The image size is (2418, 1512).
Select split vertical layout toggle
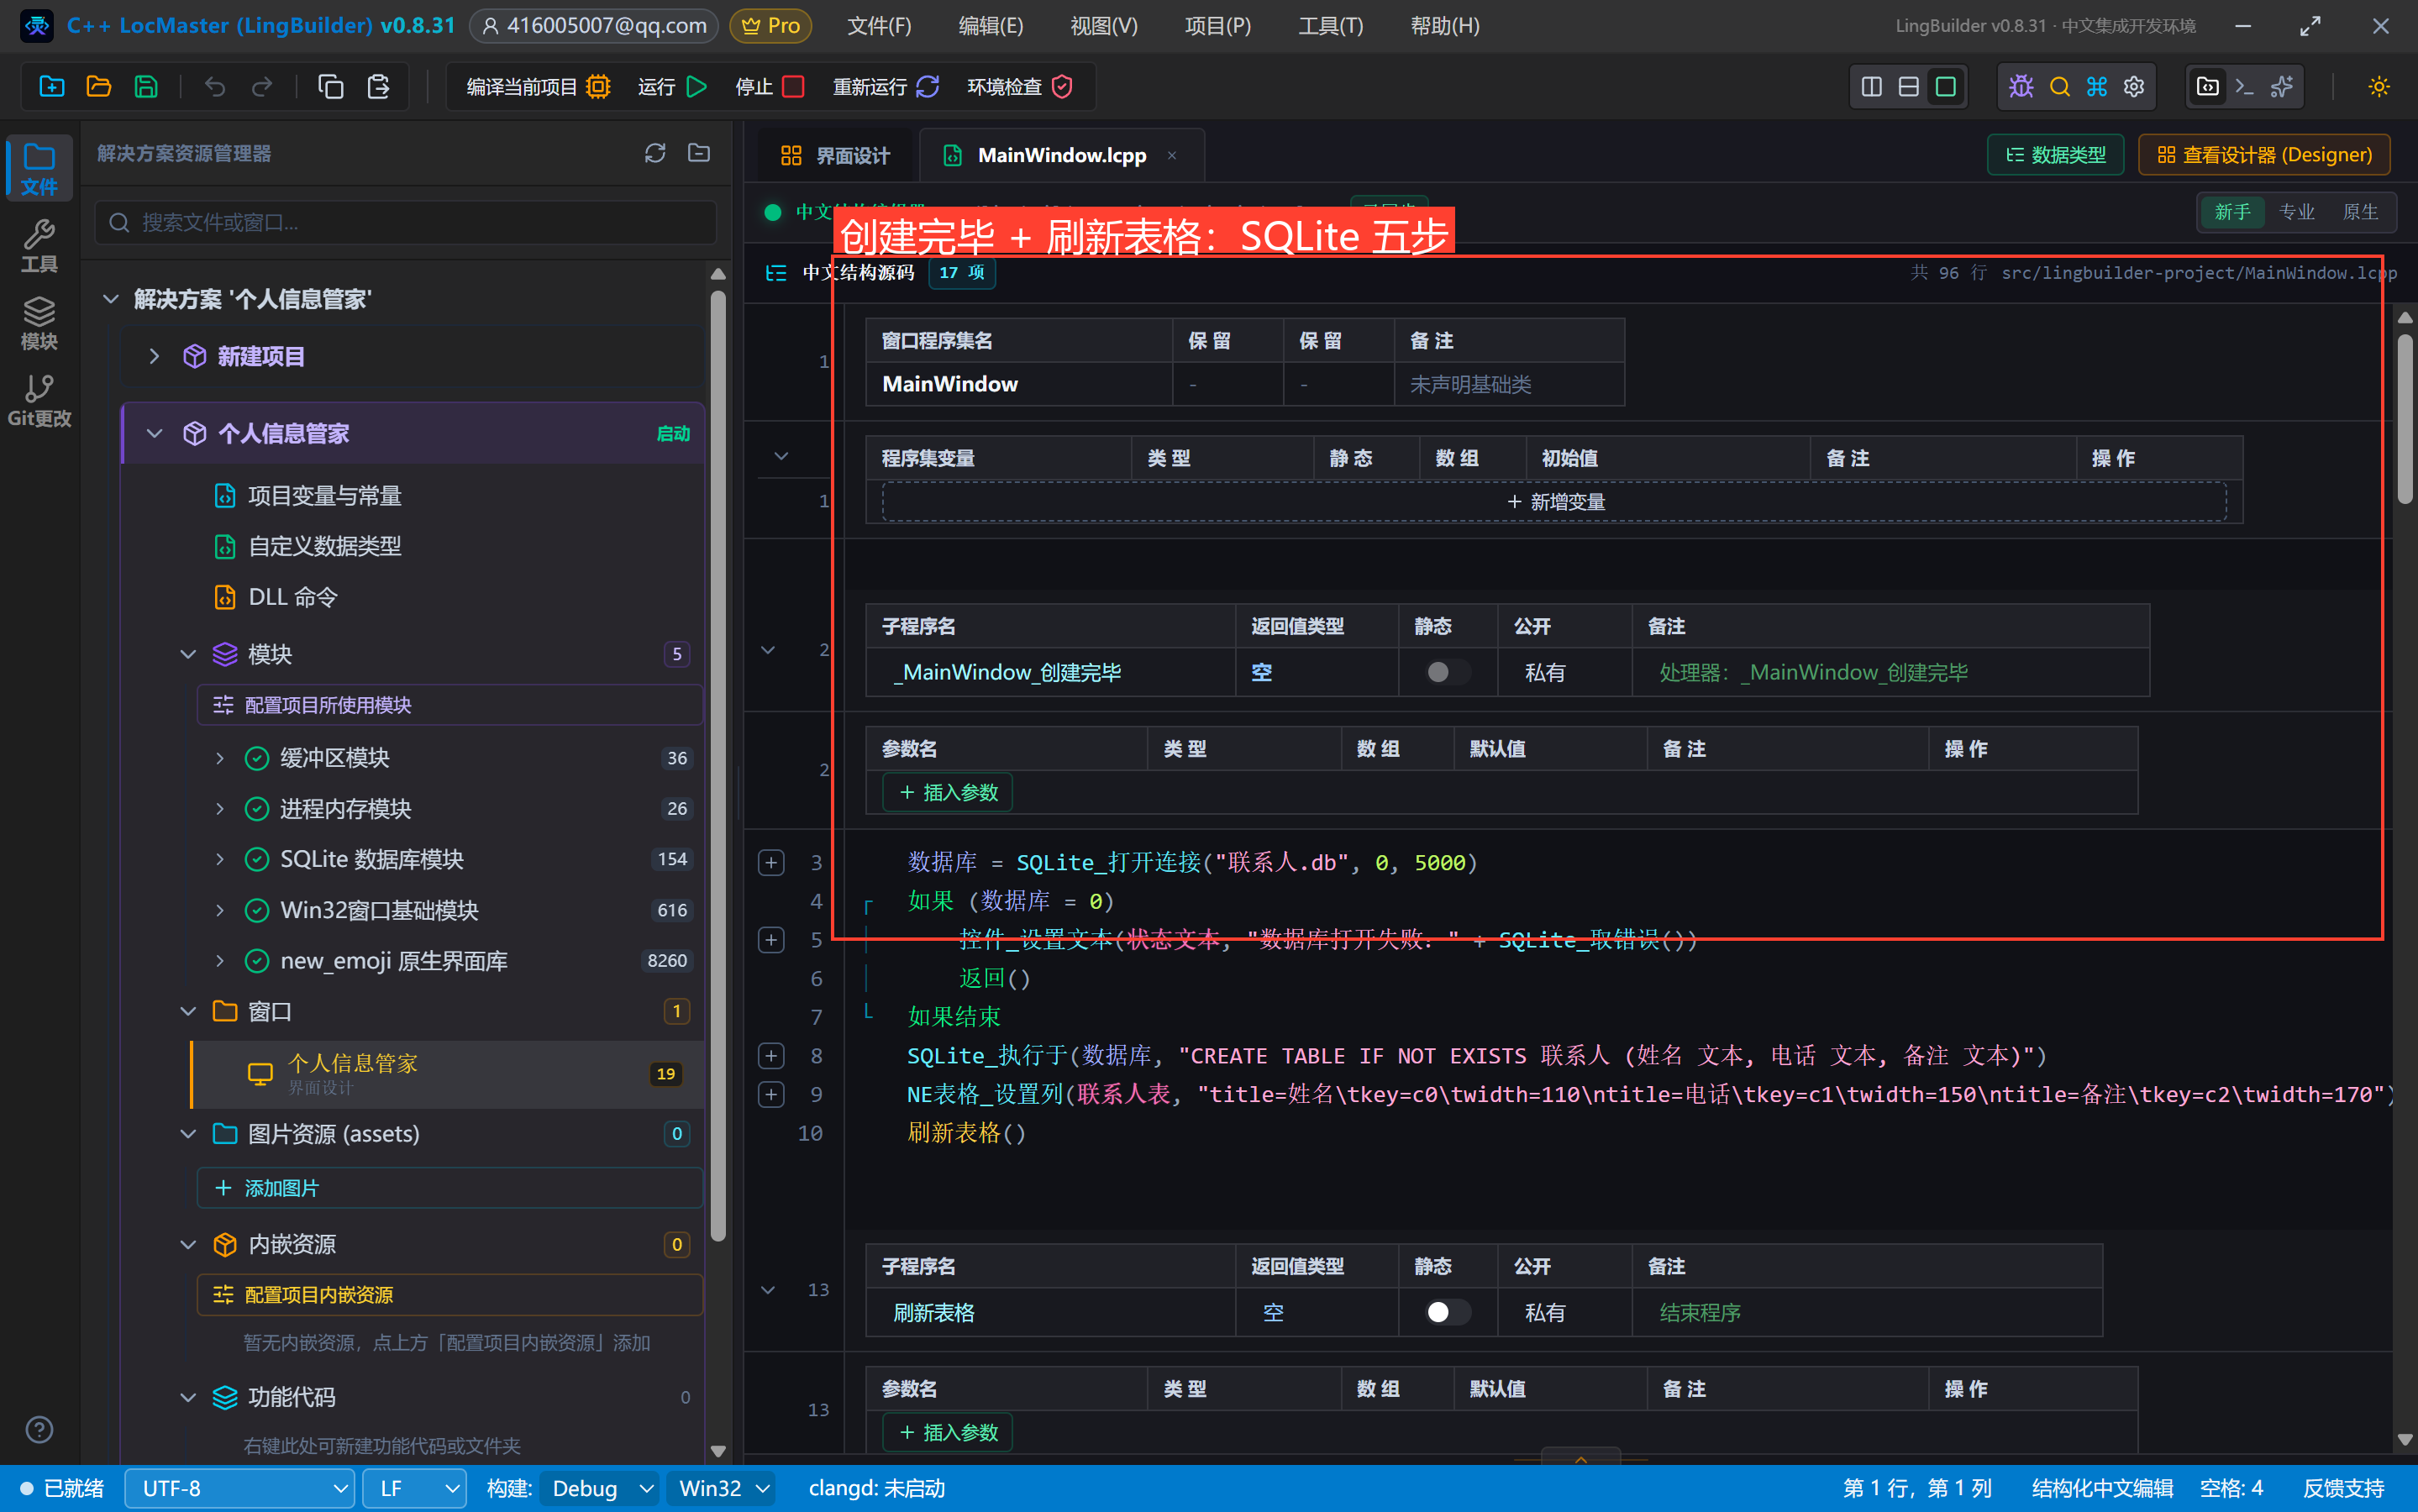[1871, 87]
